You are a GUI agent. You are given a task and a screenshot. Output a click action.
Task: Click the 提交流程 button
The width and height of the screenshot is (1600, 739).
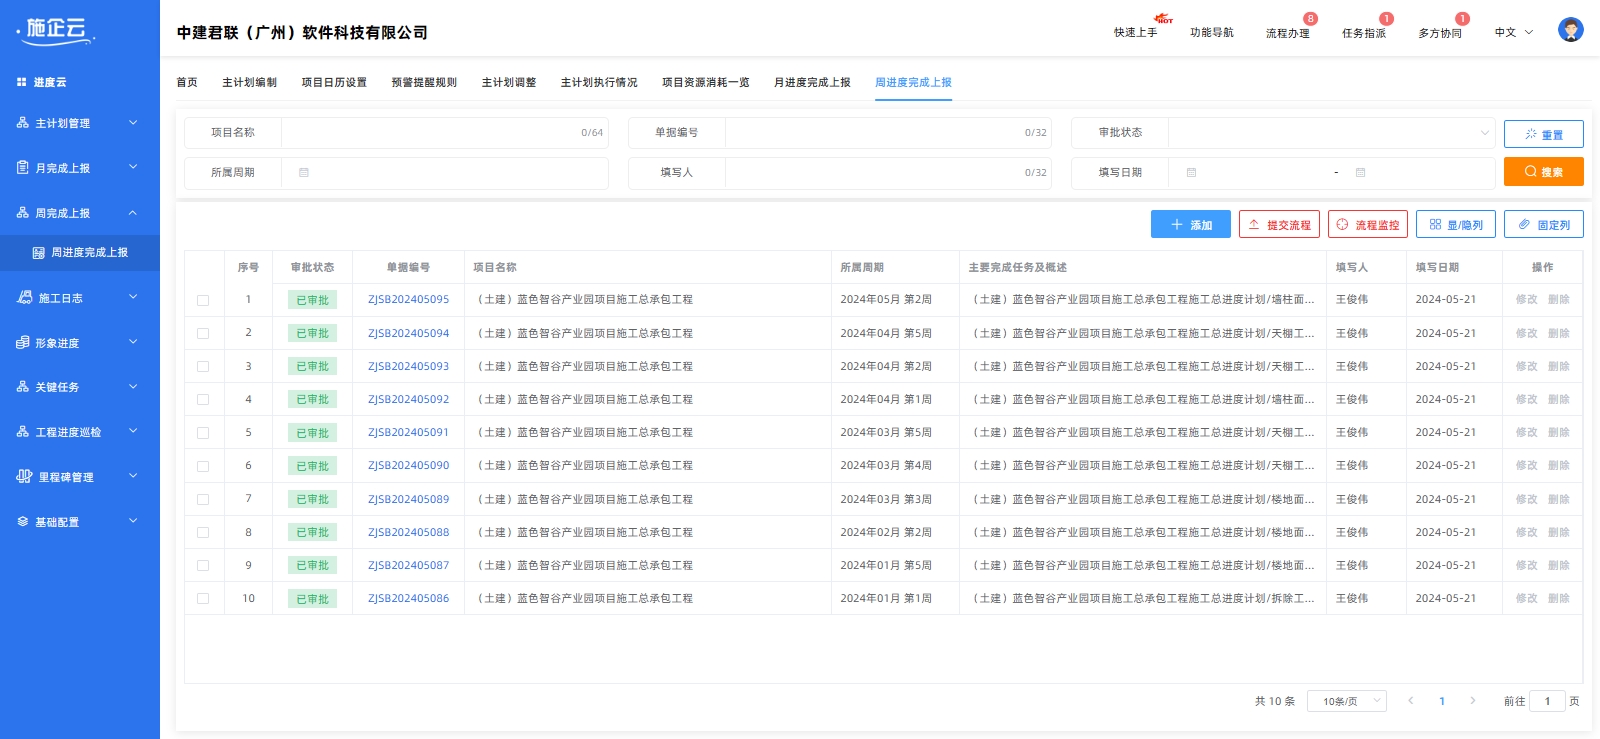[1279, 224]
